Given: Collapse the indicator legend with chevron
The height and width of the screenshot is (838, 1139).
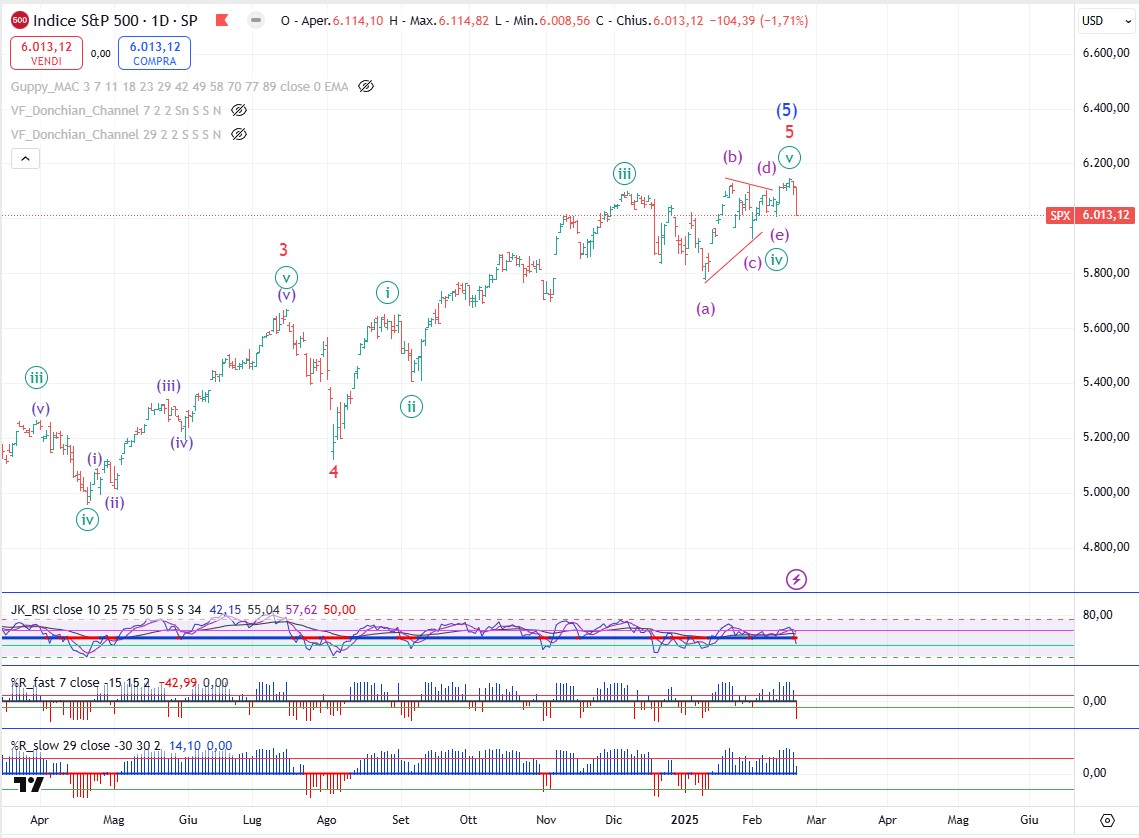Looking at the screenshot, I should [x=25, y=158].
